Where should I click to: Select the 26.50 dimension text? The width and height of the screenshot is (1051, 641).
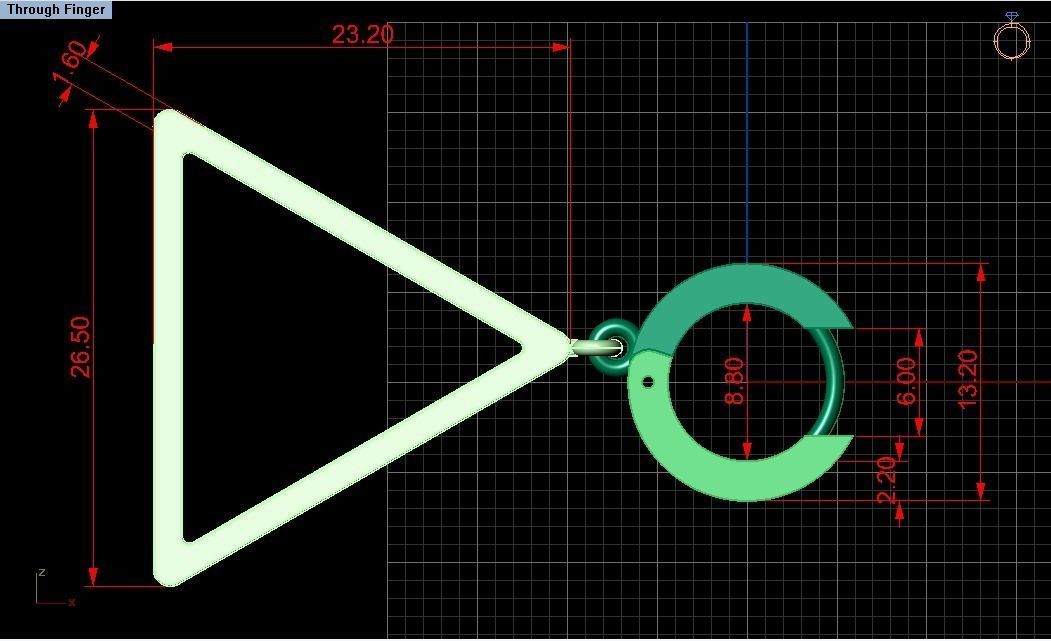pyautogui.click(x=80, y=347)
